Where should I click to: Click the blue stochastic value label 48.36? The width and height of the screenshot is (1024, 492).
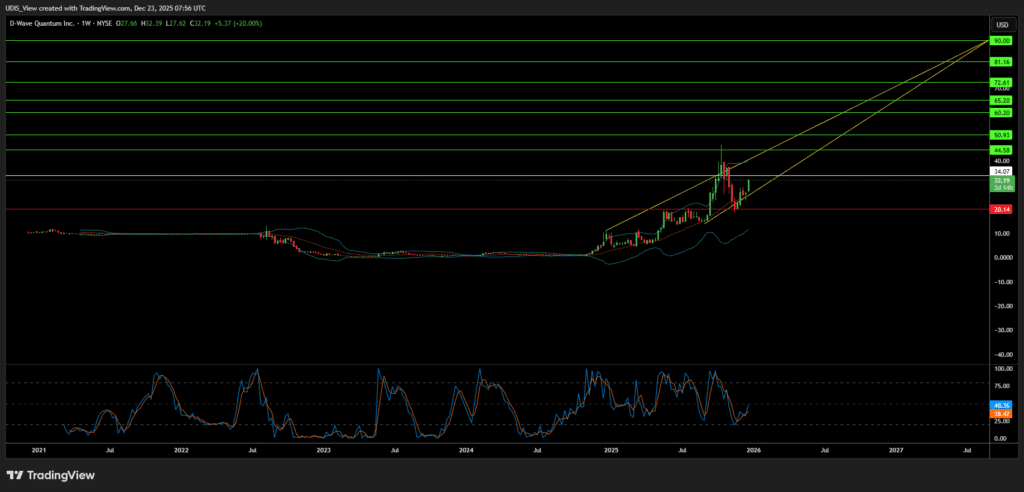pyautogui.click(x=1000, y=405)
